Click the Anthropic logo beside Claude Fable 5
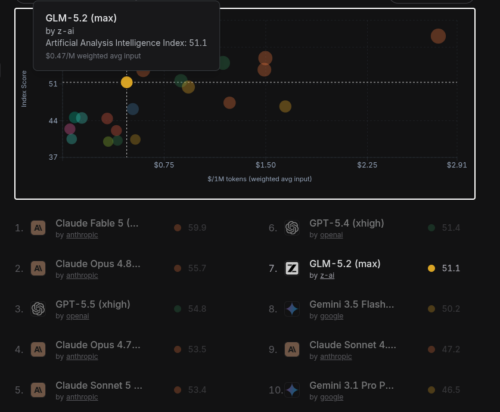Viewport: 500px width, 412px height. click(38, 228)
